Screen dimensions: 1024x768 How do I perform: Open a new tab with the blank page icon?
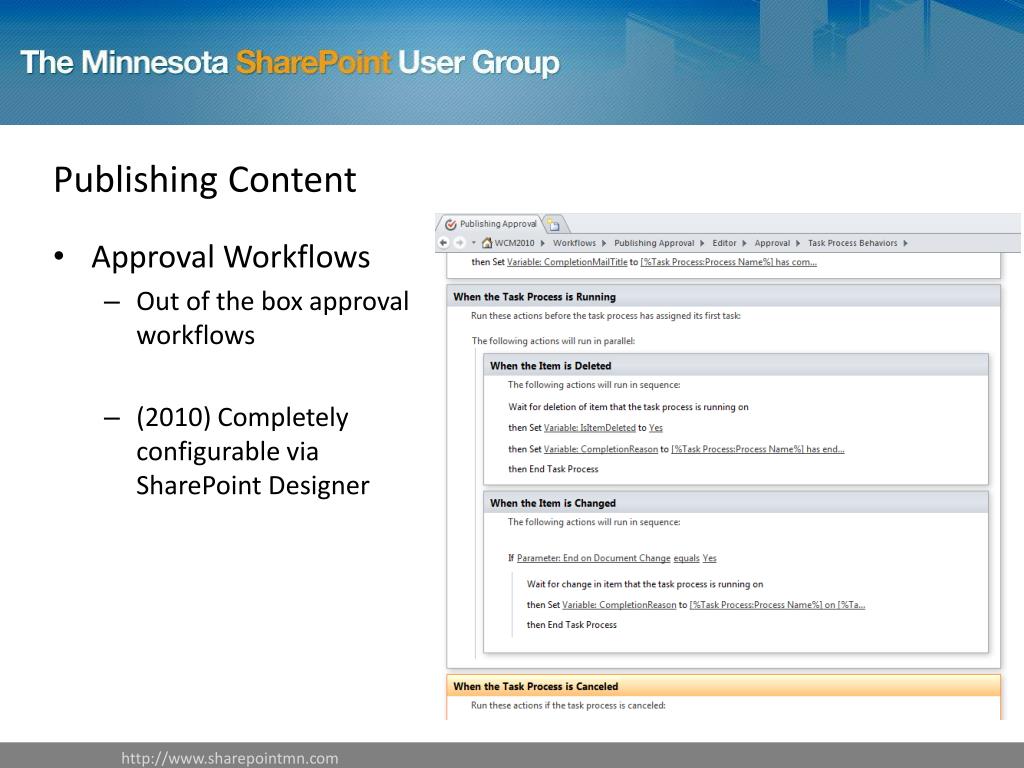(x=554, y=225)
